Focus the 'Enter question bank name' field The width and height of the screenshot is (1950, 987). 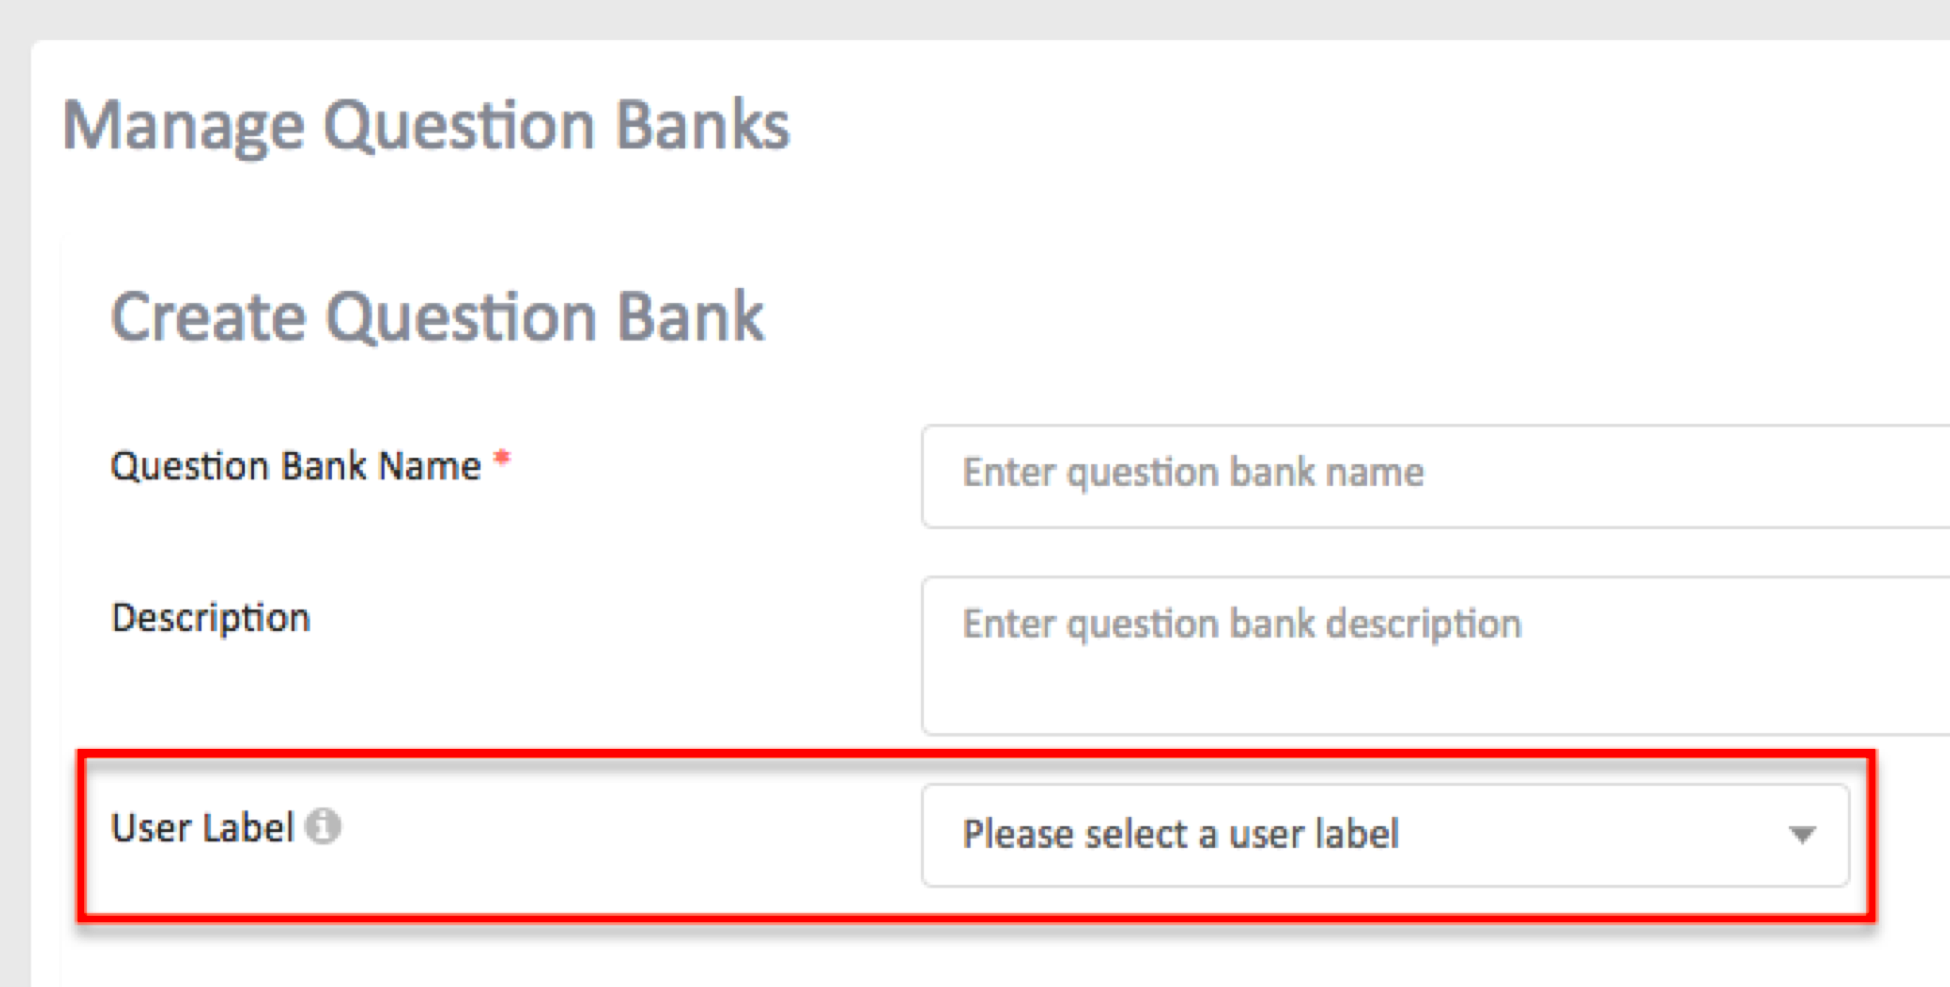click(x=1436, y=476)
